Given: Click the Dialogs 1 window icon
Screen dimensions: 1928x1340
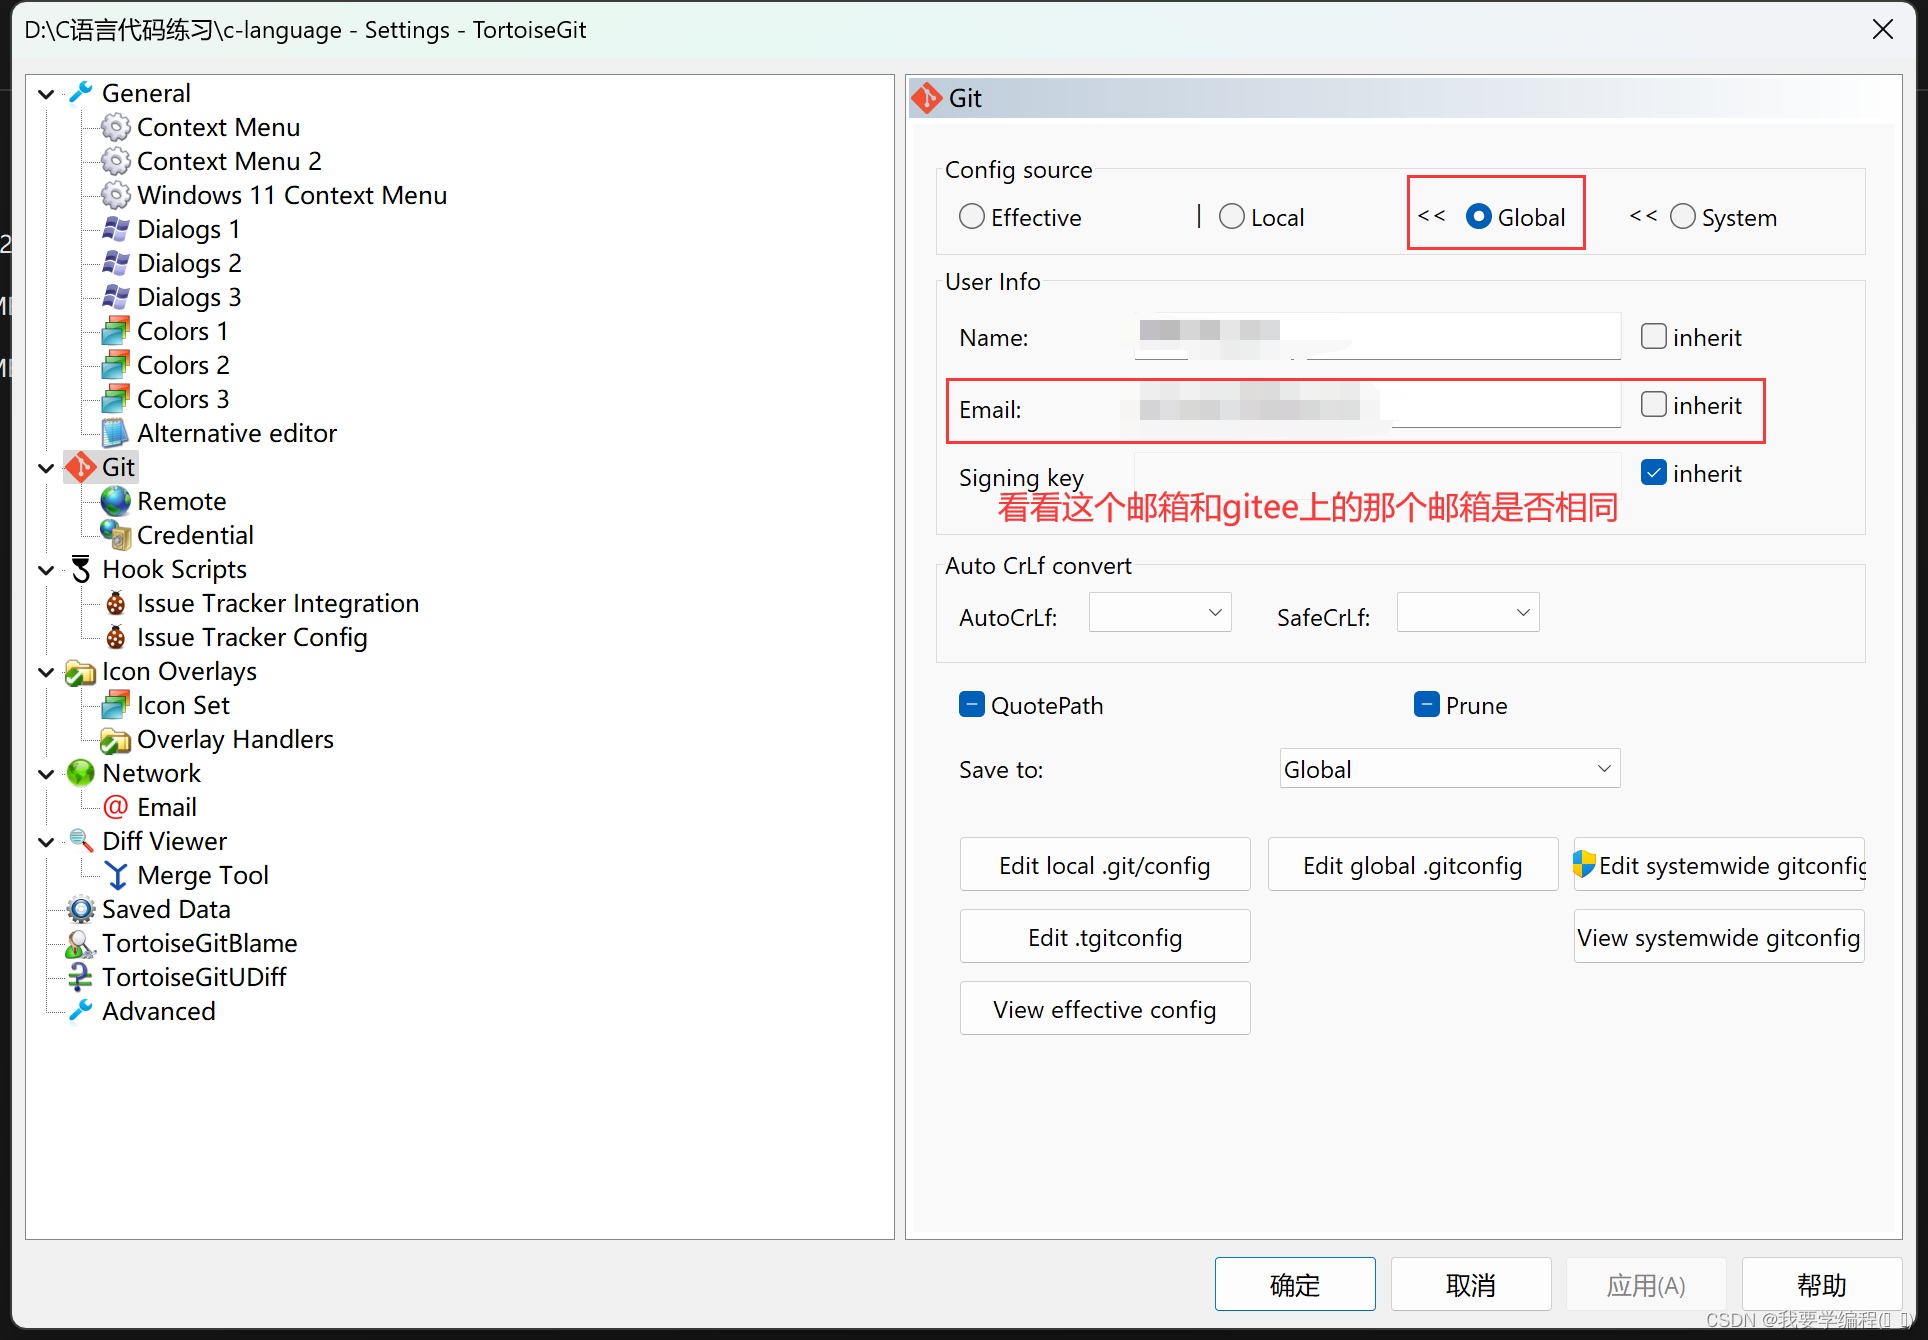Looking at the screenshot, I should (x=116, y=229).
